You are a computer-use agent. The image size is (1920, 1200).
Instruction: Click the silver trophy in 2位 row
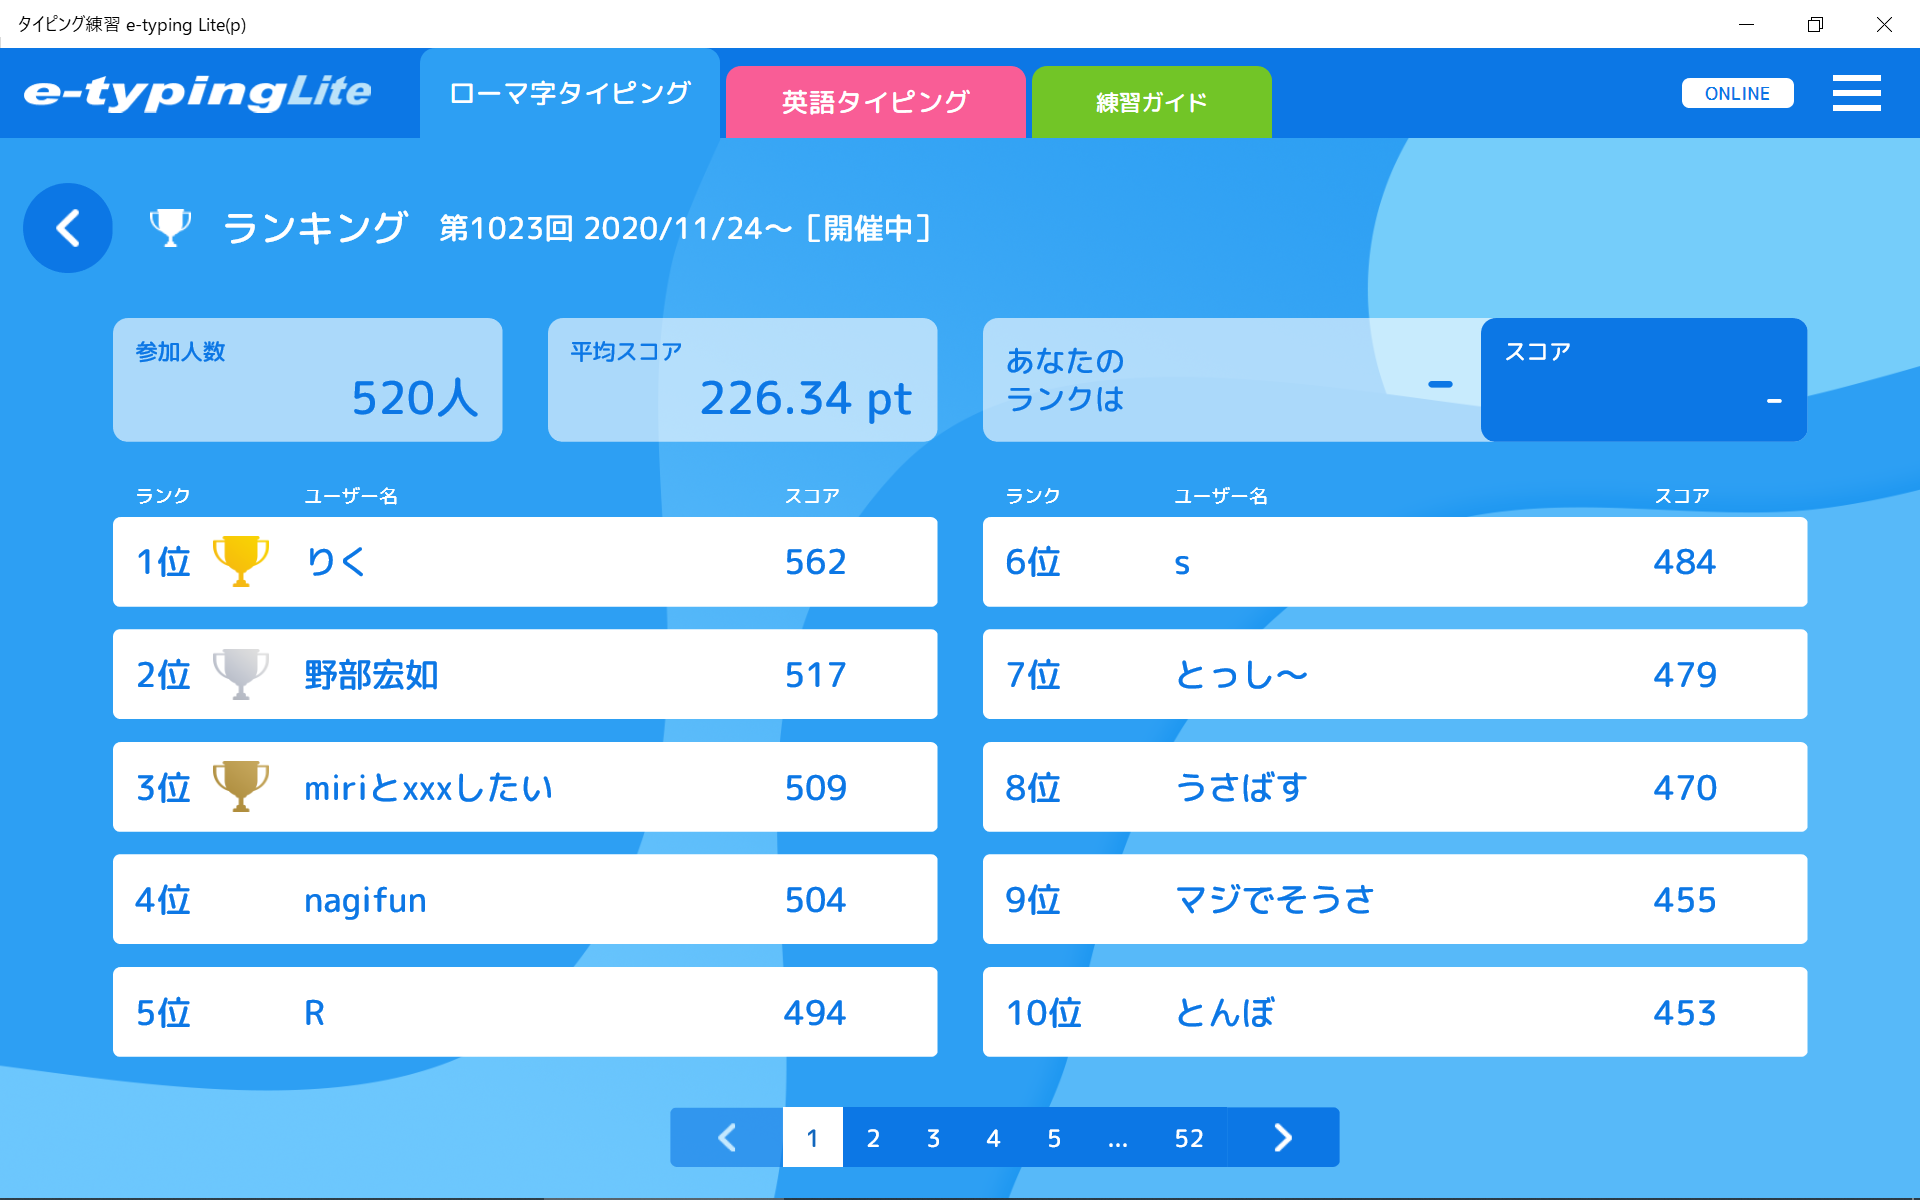[241, 674]
